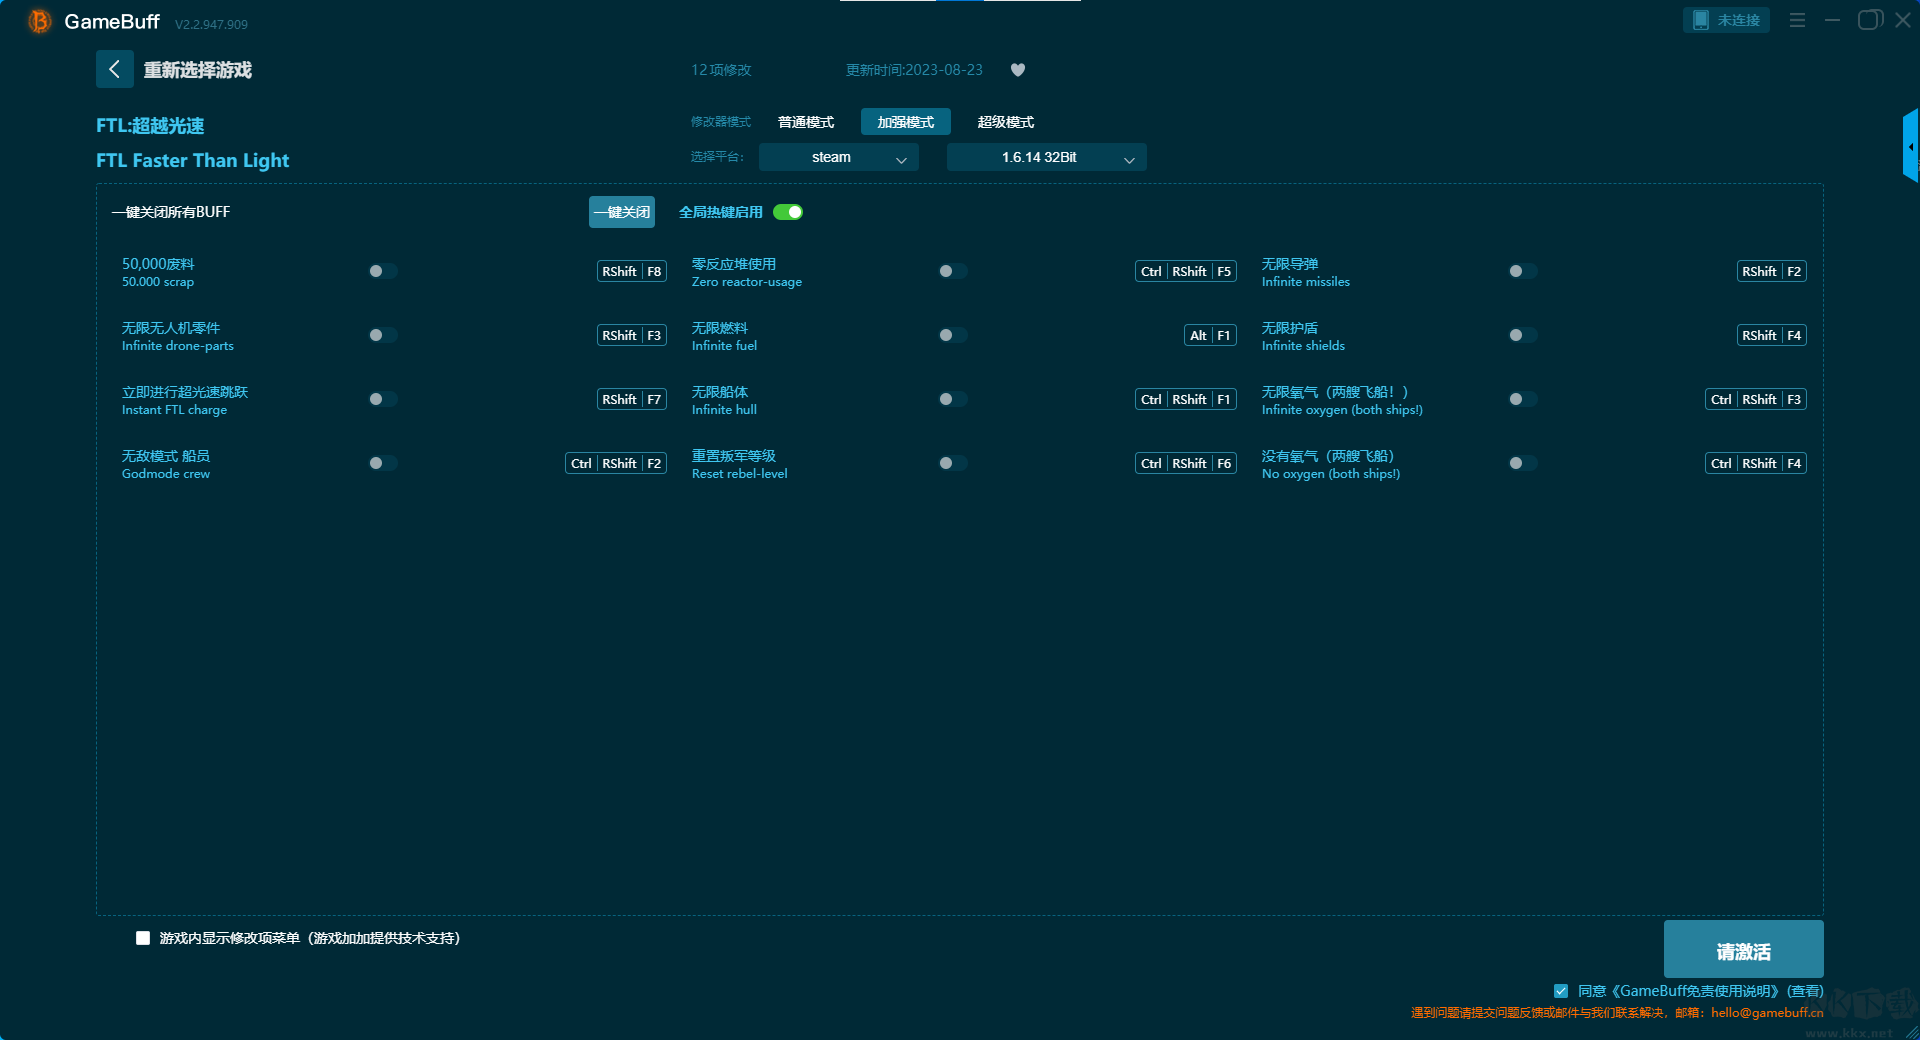Viewport: 1920px width, 1040px height.
Task: Open the 1.6.14 32Bit version dropdown
Action: 1047,157
